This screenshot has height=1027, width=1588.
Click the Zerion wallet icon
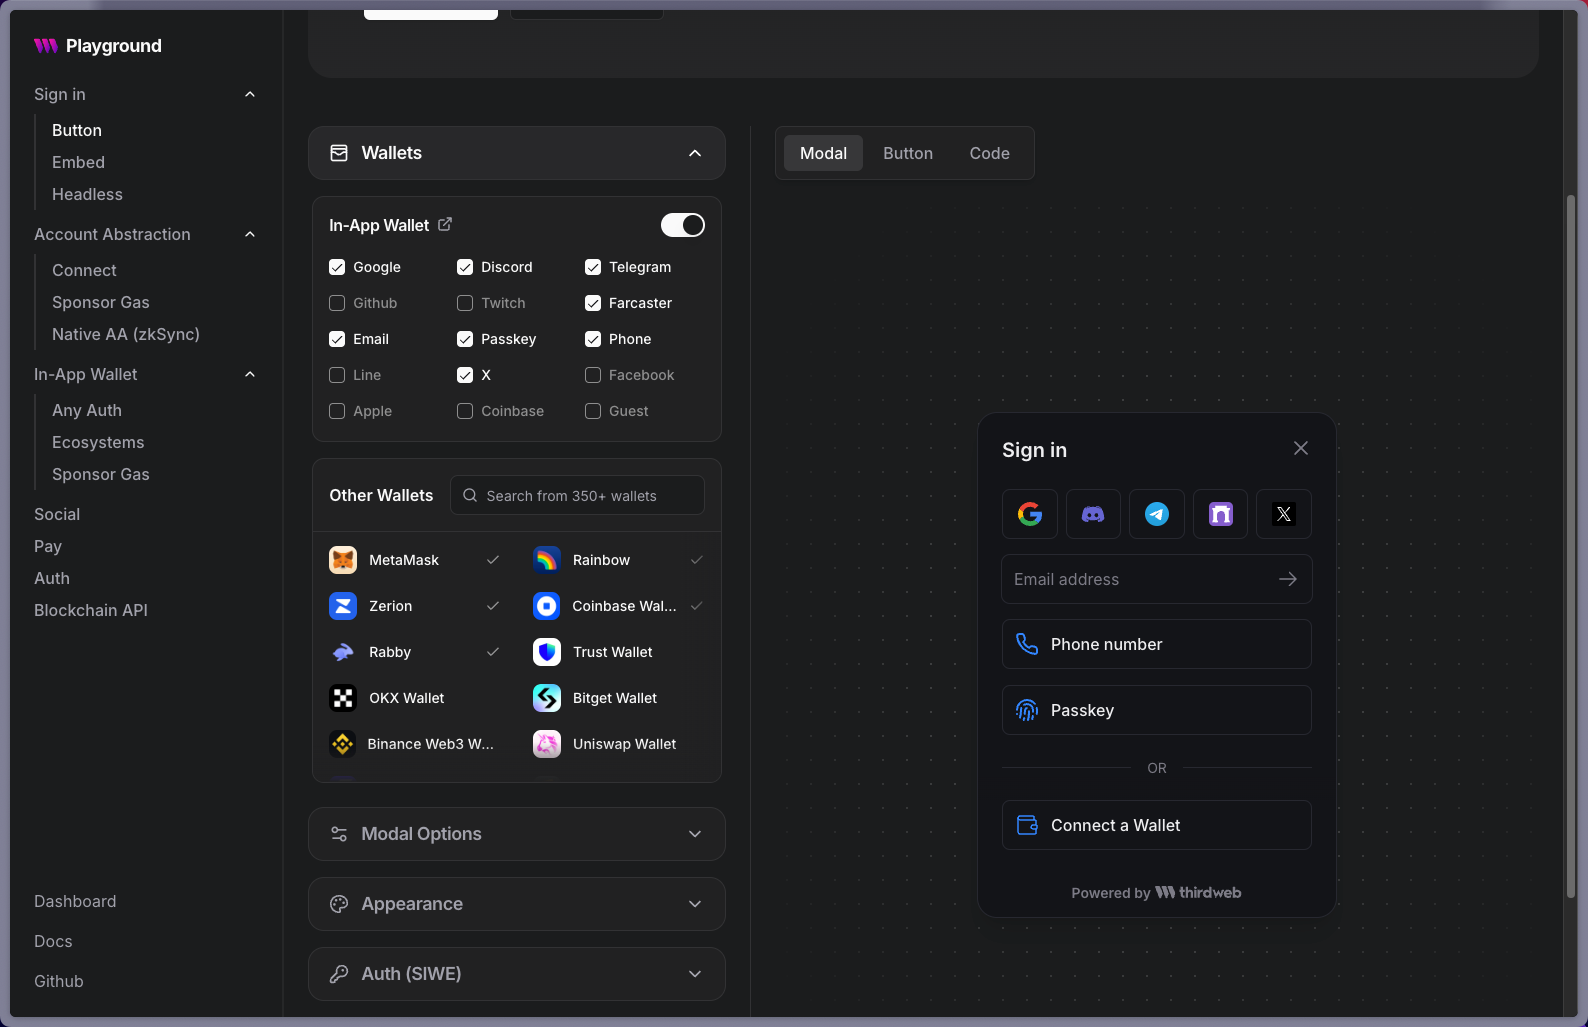pyautogui.click(x=343, y=606)
